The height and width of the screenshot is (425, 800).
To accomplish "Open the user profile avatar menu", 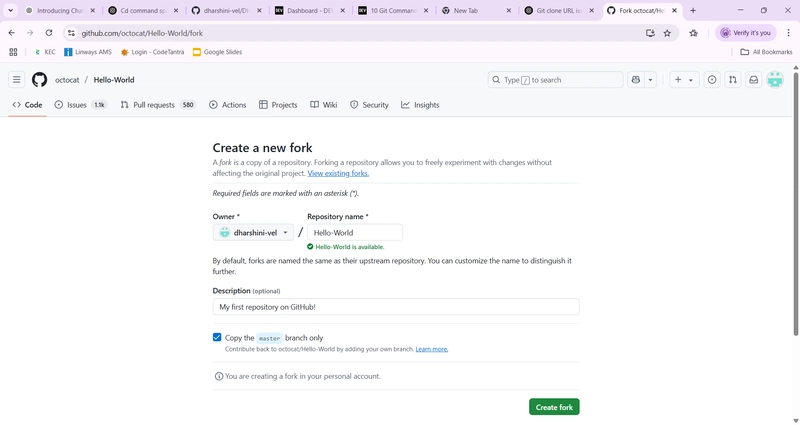I will [x=775, y=80].
